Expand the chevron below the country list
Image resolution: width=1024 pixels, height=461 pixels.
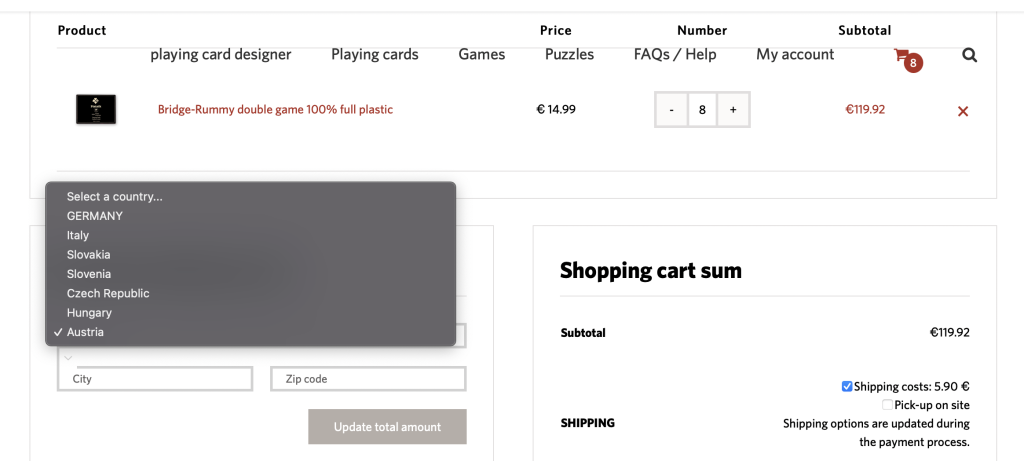click(x=68, y=358)
